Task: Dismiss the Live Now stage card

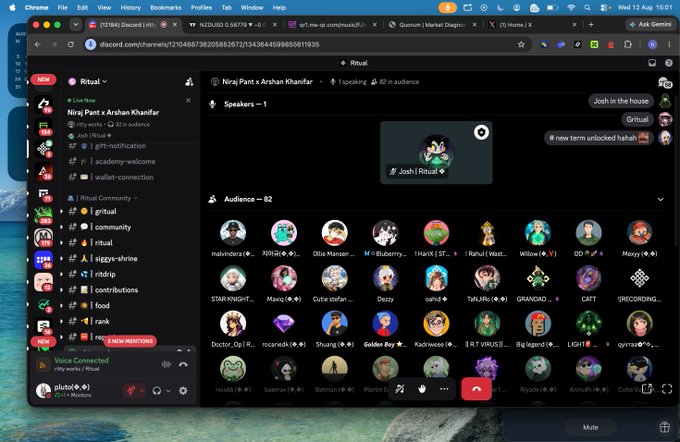Action: click(188, 100)
